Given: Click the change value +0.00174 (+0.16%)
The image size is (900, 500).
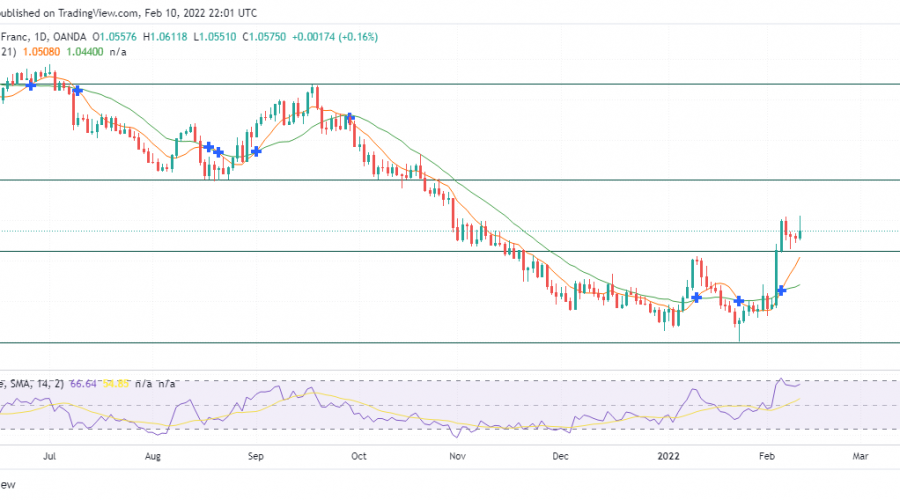Looking at the screenshot, I should [x=335, y=37].
